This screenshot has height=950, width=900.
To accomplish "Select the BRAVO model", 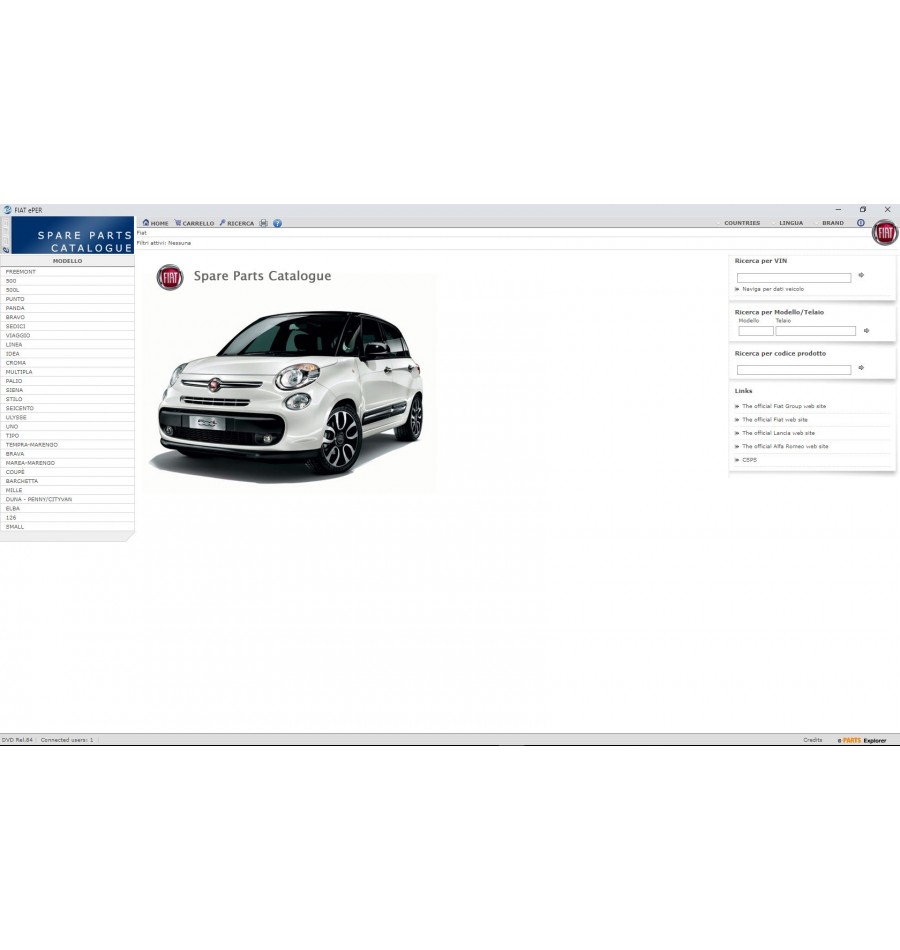I will click(67, 317).
